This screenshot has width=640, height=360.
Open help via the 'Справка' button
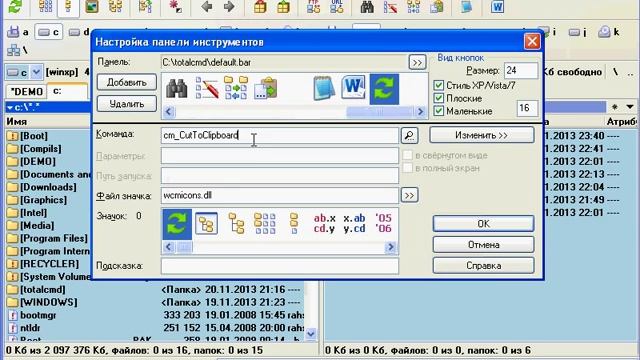[x=483, y=266]
